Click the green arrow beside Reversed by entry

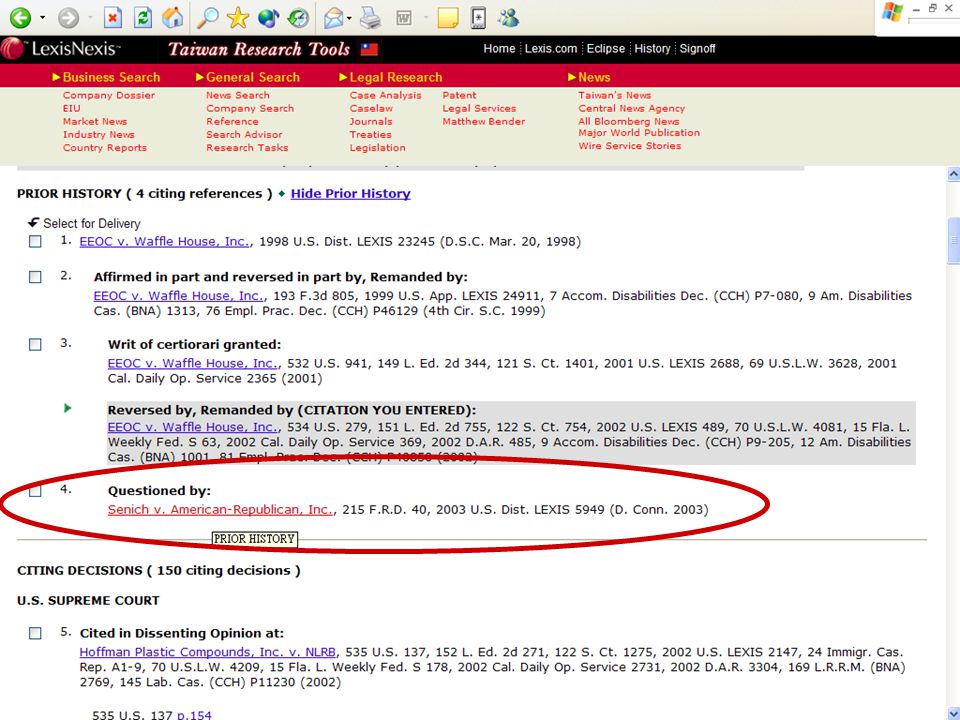[67, 408]
